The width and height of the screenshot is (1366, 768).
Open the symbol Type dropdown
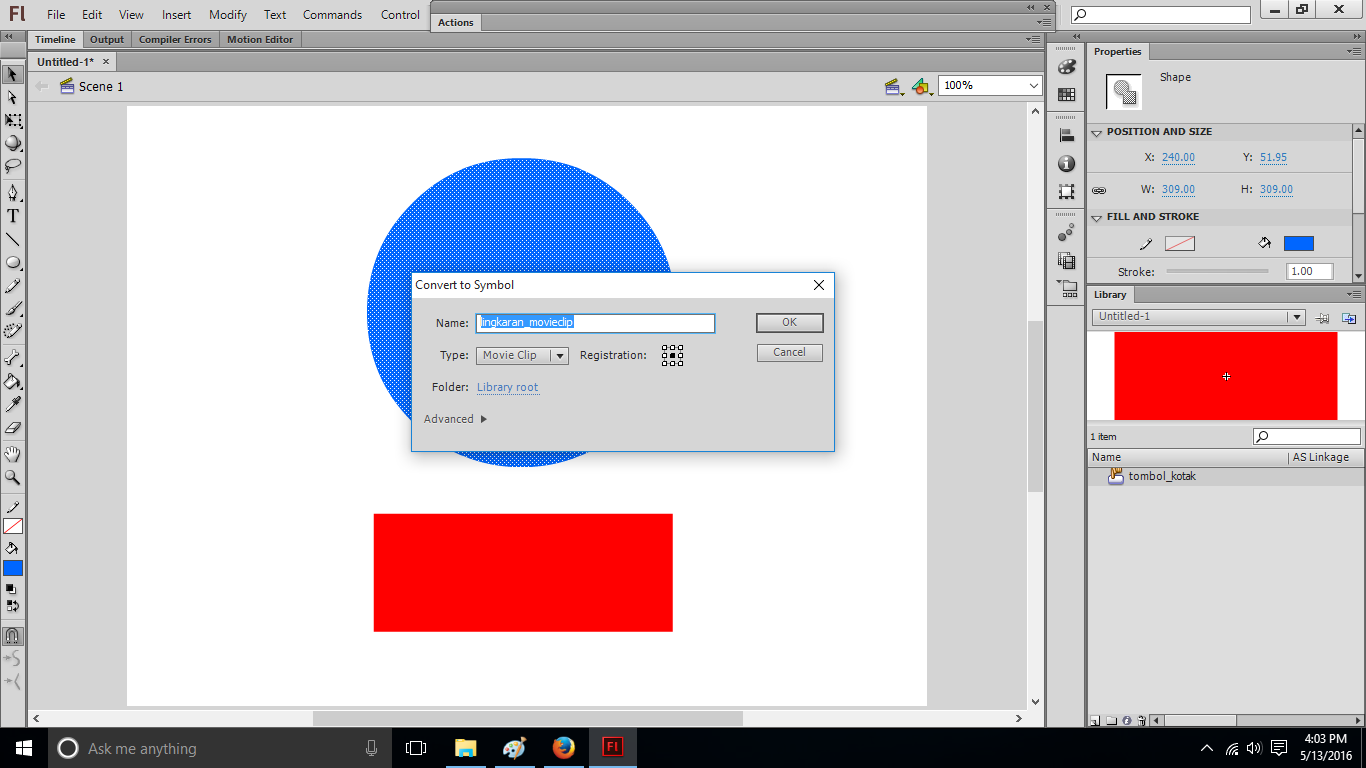[x=522, y=355]
